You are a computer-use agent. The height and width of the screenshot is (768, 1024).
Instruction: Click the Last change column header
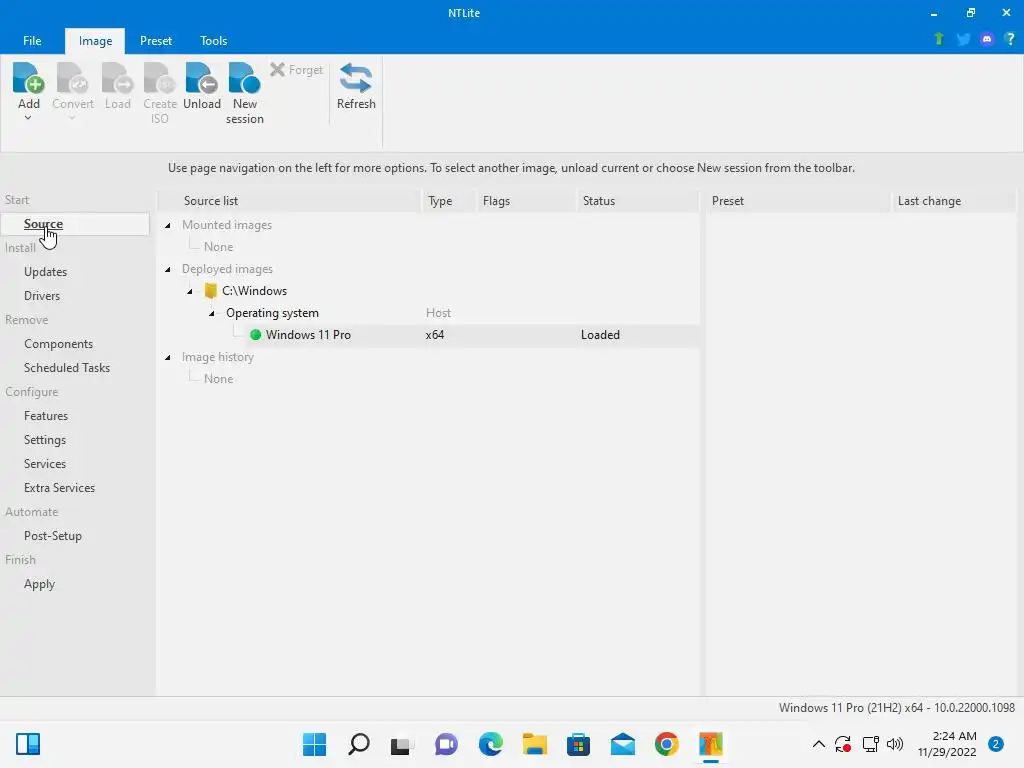(x=953, y=201)
